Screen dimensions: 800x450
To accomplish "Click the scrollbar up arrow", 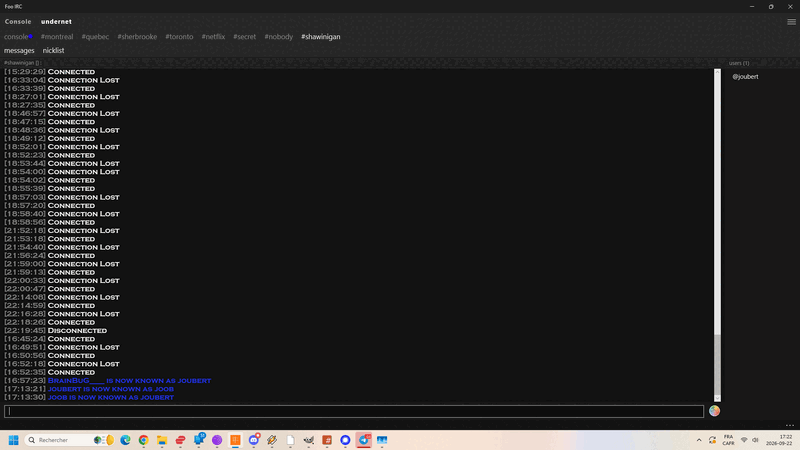I will click(x=717, y=72).
